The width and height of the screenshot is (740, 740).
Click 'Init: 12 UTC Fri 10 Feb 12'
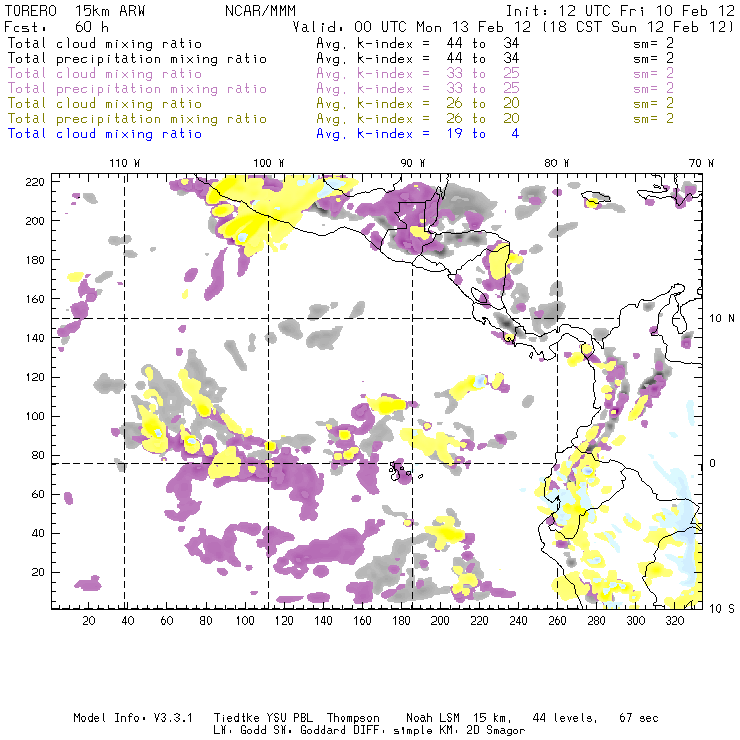tap(620, 11)
